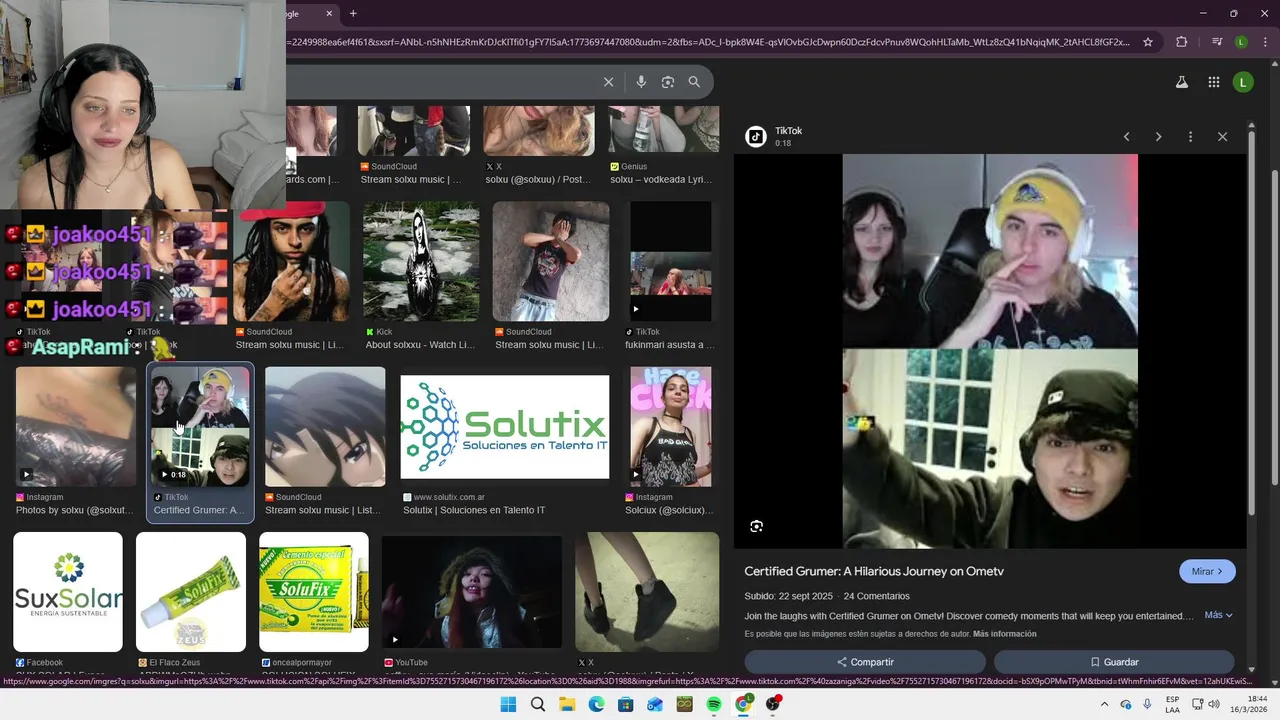
Task: Open 'Certified Grumer' result title
Action: tap(874, 571)
